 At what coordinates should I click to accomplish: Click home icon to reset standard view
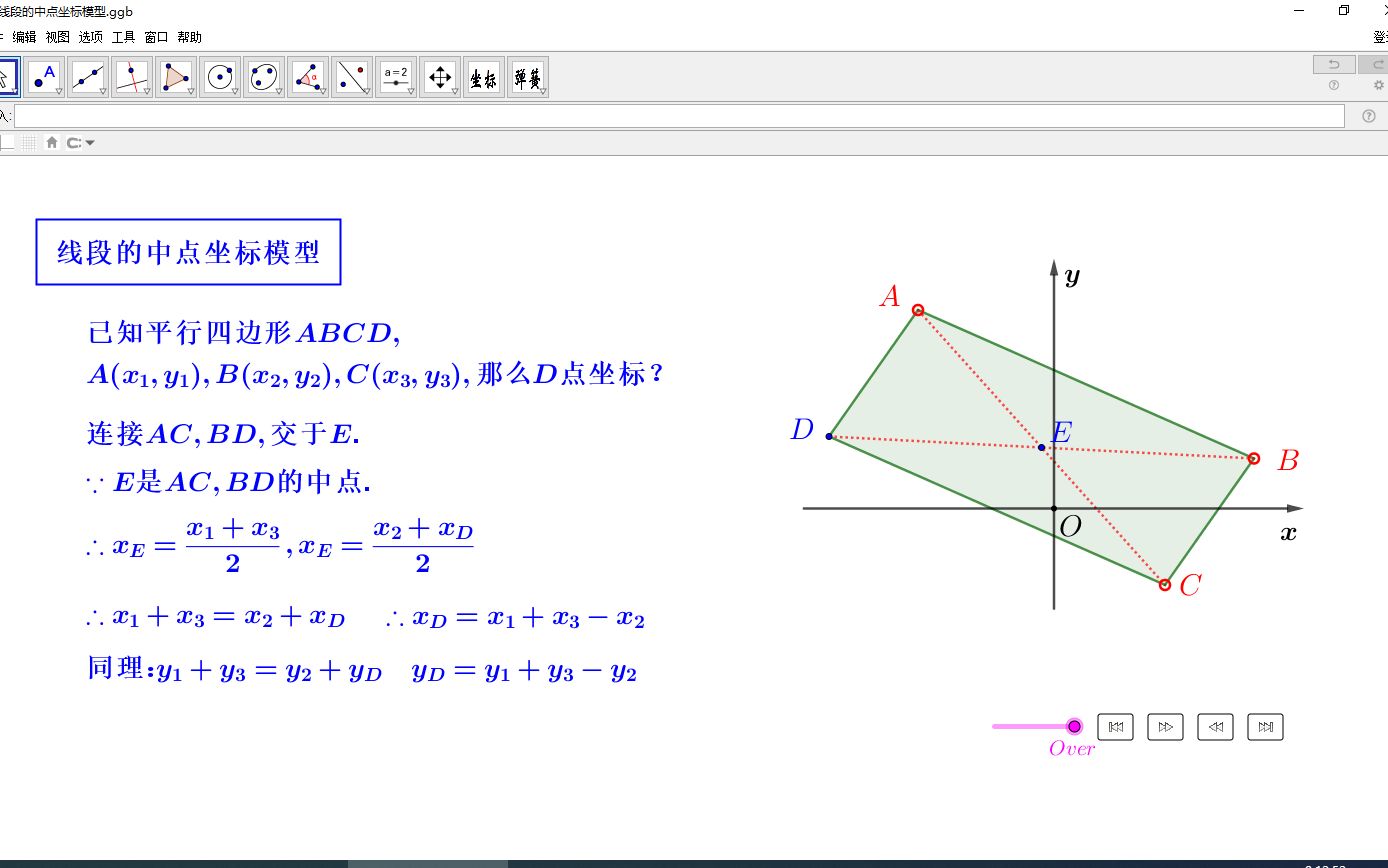pos(52,142)
